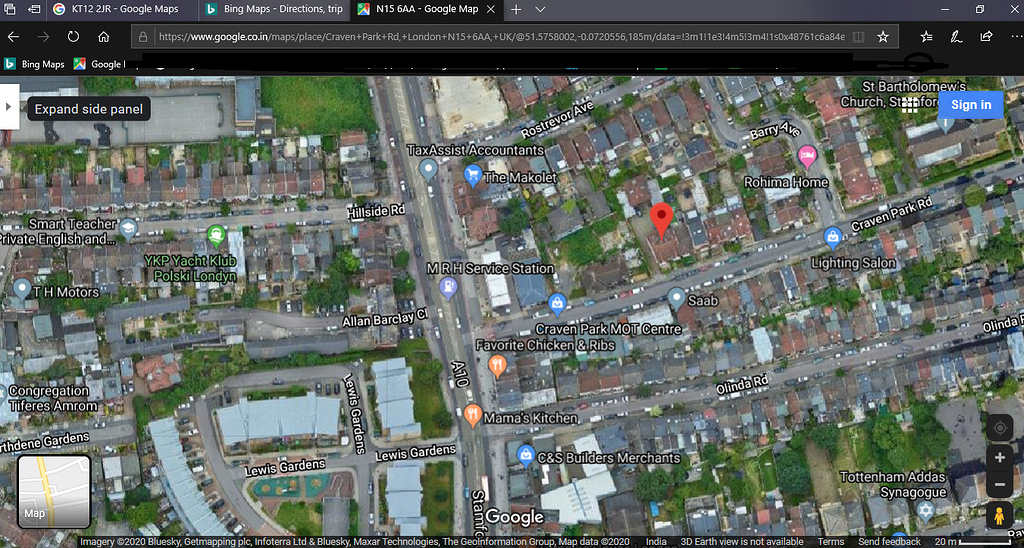
Task: Click Craven Park MOT Centre marker
Action: point(557,304)
